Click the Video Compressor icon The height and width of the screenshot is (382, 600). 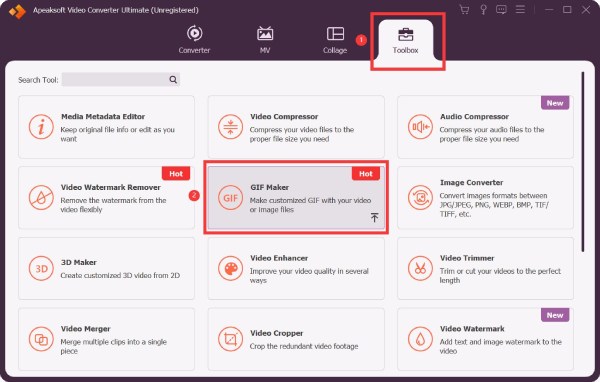pyautogui.click(x=230, y=127)
